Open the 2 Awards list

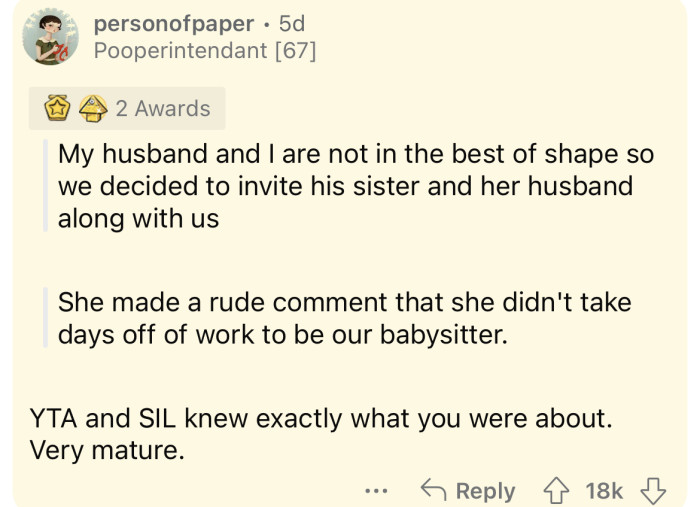coord(162,108)
